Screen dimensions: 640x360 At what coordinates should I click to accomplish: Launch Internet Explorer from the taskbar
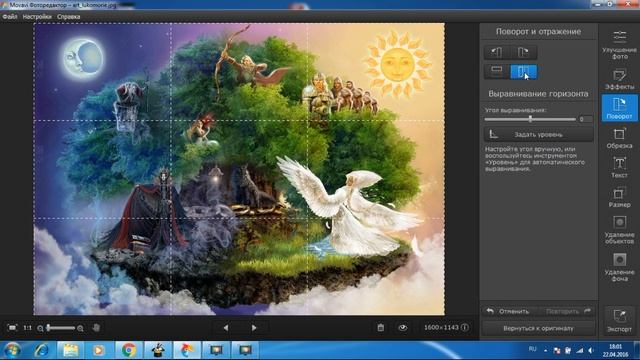(x=41, y=350)
